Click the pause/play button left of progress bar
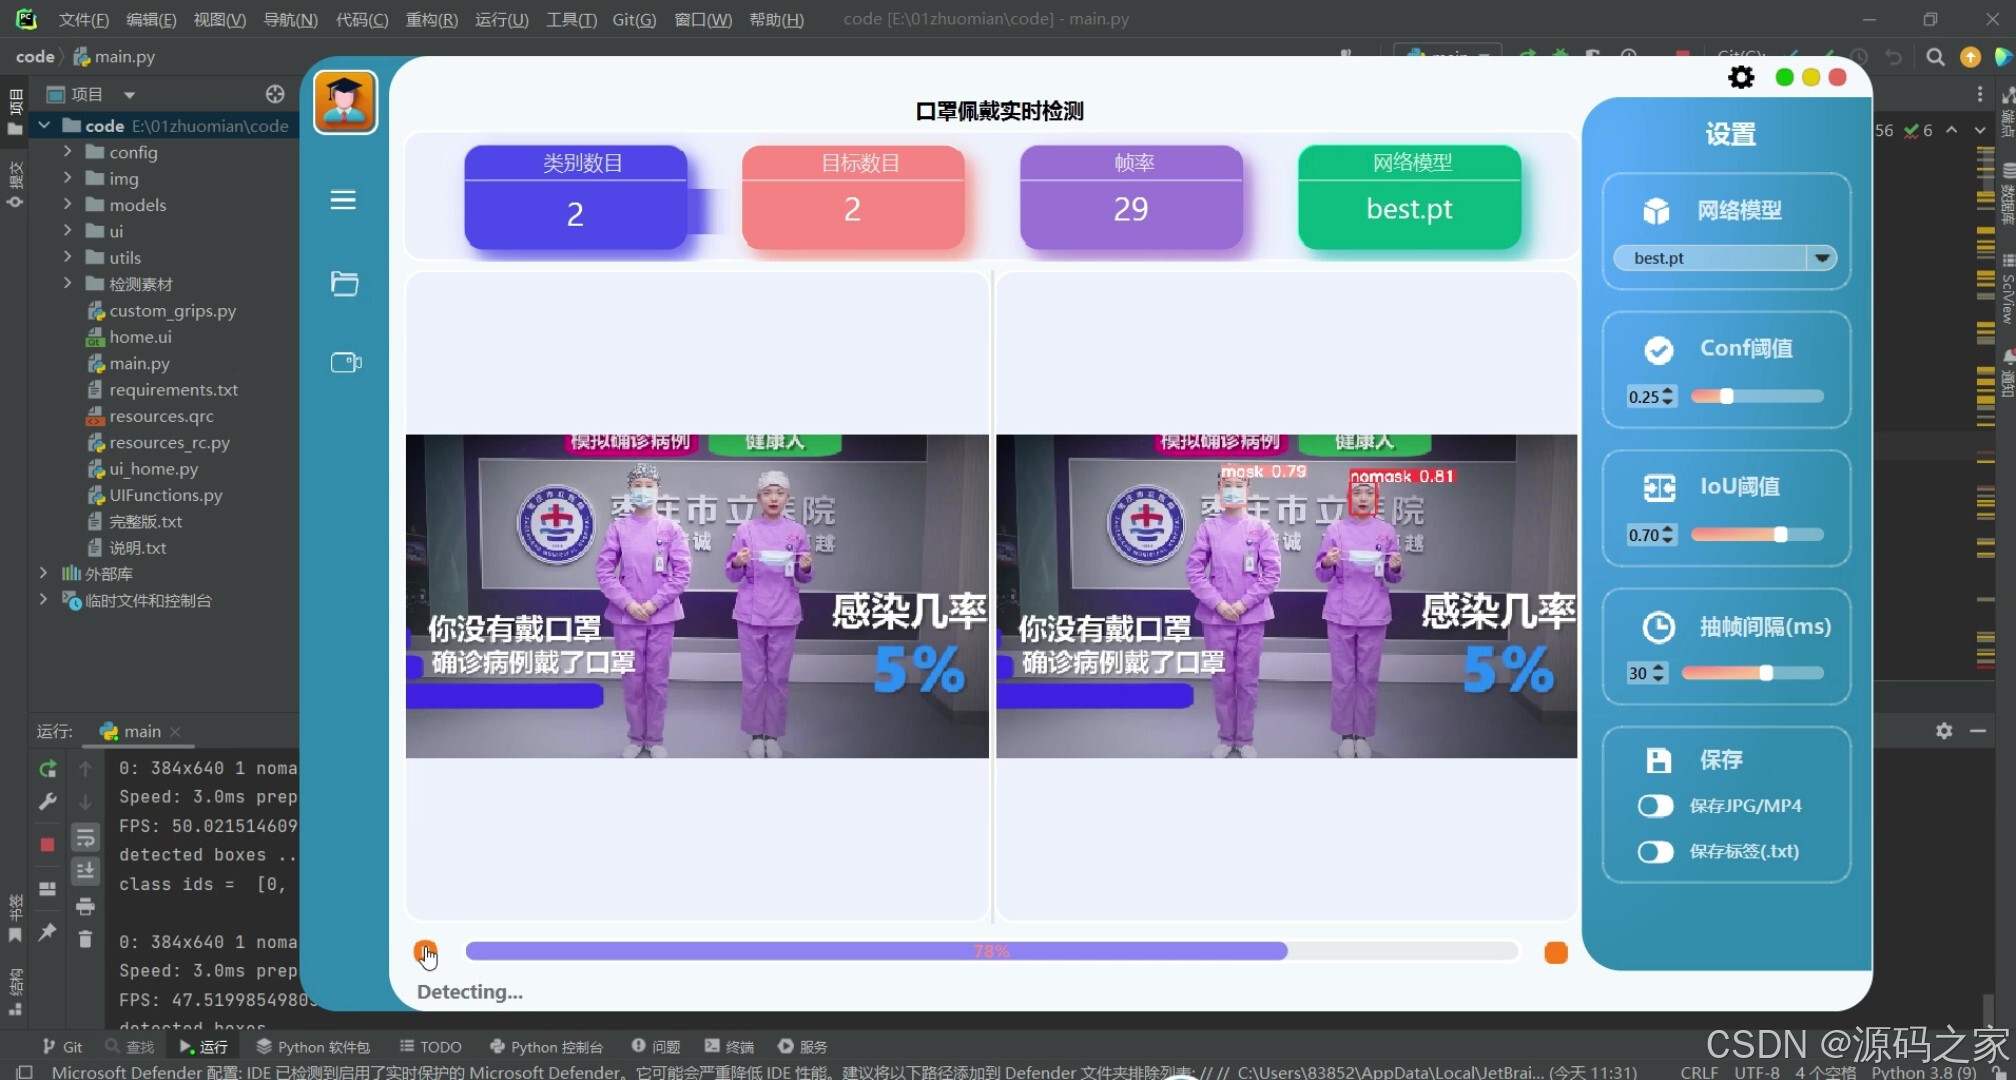2016x1080 pixels. [x=425, y=952]
